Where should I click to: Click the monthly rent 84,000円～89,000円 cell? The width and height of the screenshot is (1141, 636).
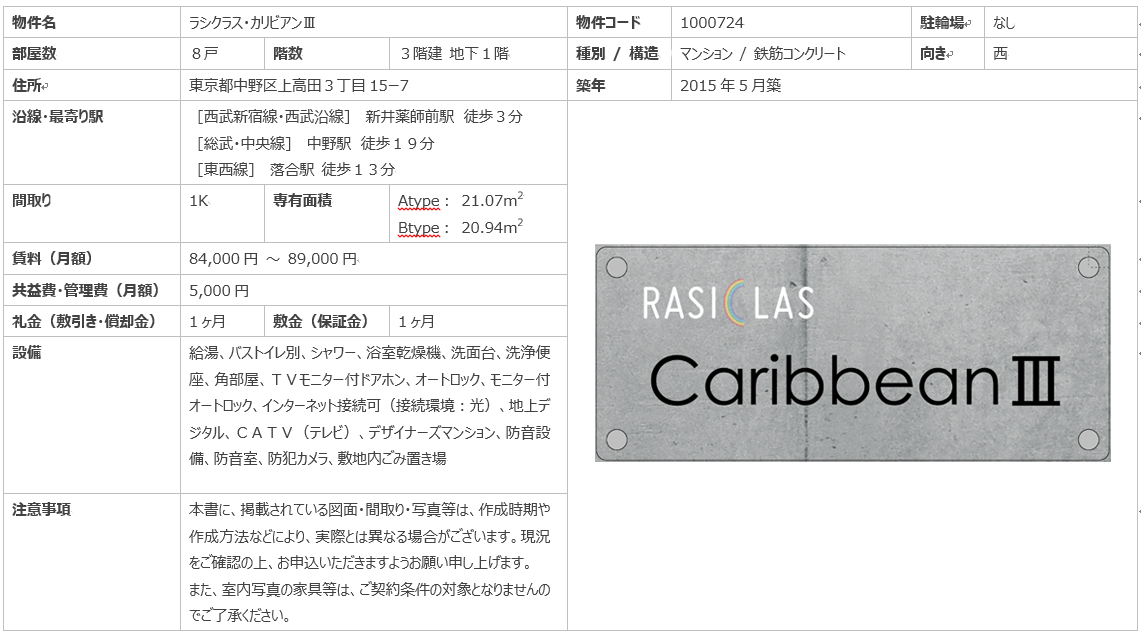point(273,259)
